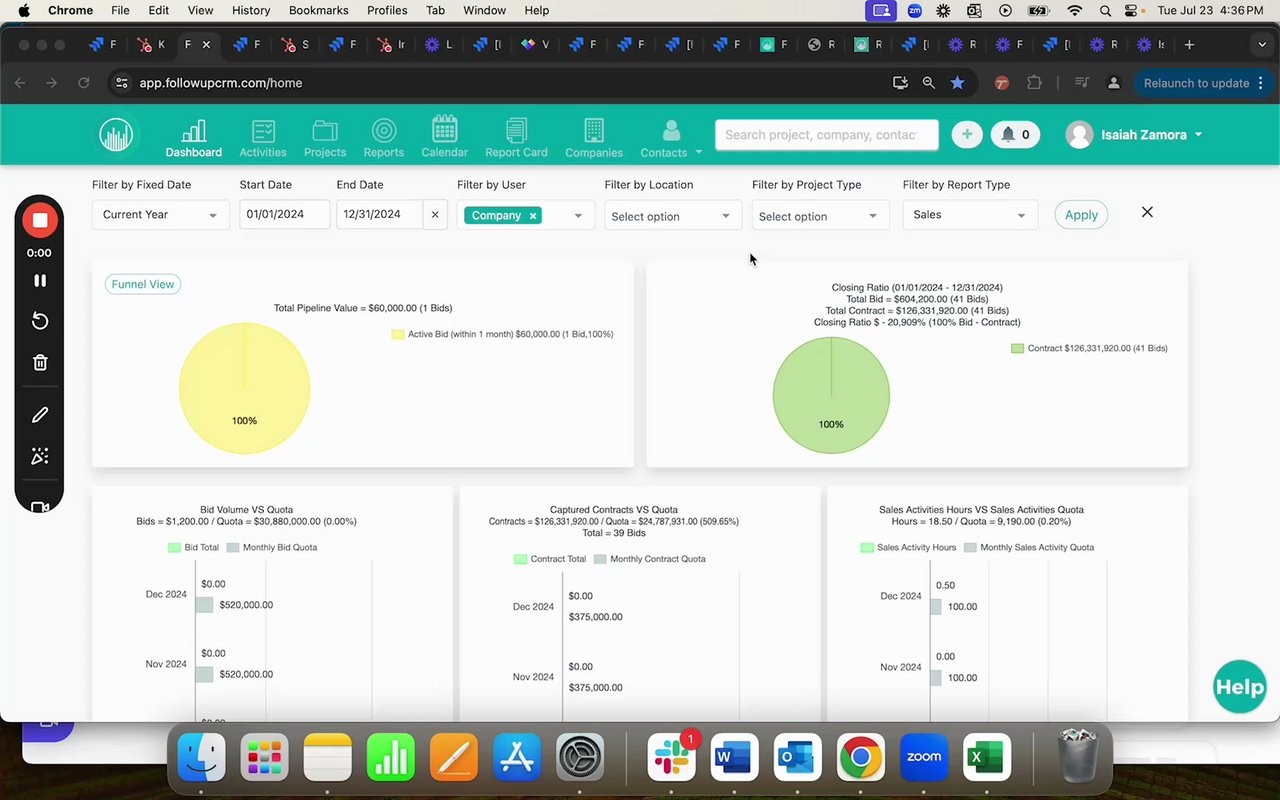Open Report Card page

516,138
